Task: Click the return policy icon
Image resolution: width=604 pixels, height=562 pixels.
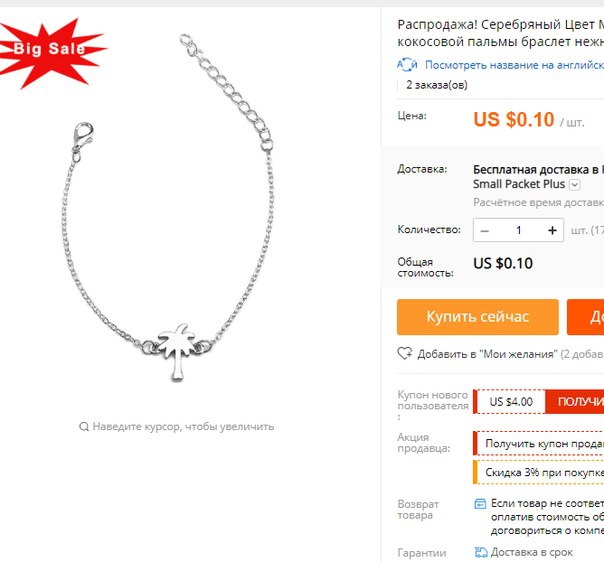Action: 480,503
